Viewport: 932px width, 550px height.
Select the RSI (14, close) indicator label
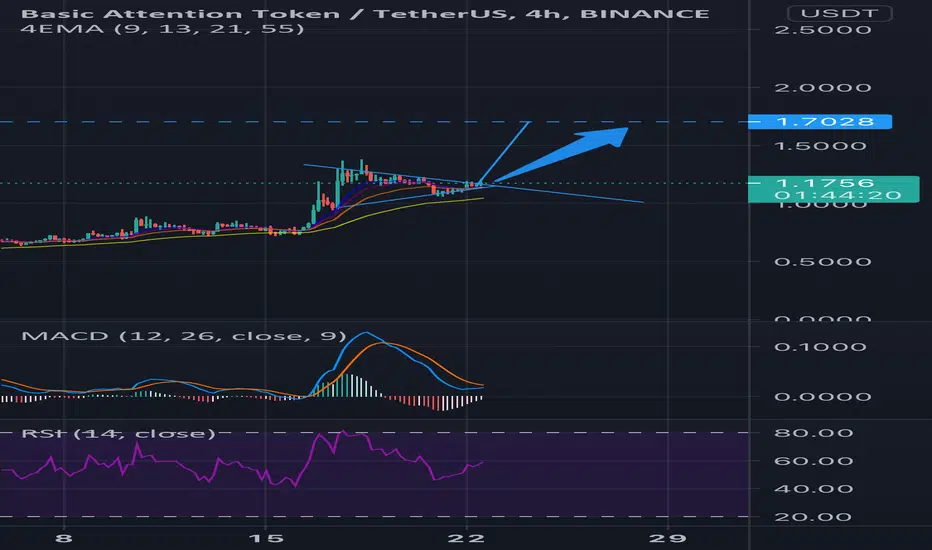118,433
